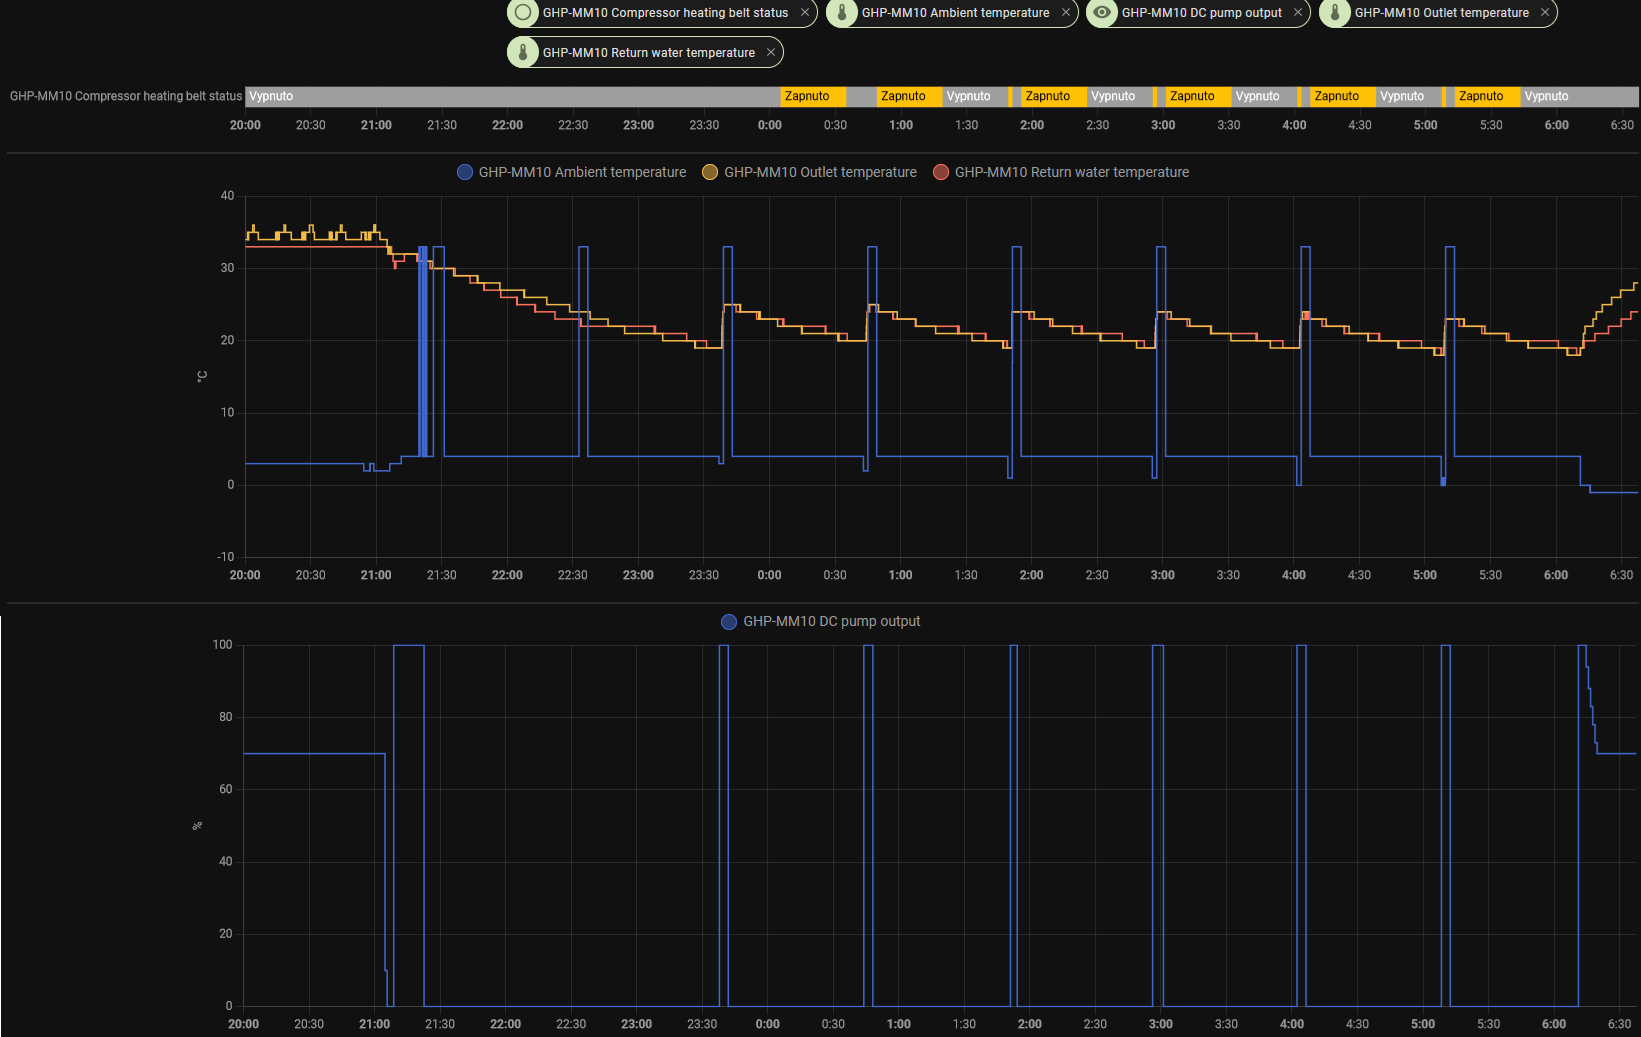Viewport: 1641px width, 1037px height.
Task: Remove the DC pump output entity chip
Action: 1298,13
